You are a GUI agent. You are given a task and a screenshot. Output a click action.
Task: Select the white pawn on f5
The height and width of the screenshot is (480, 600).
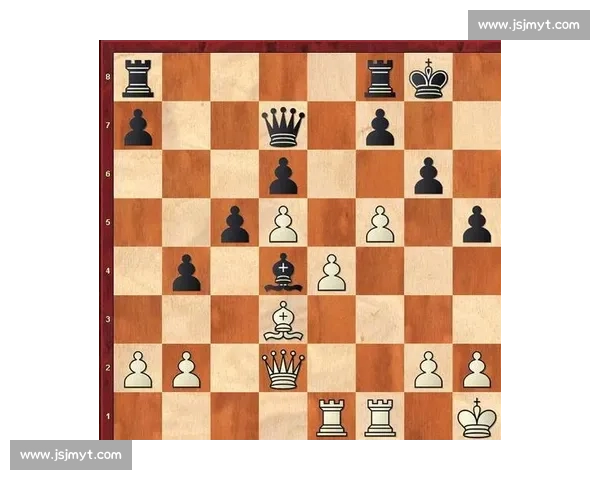point(380,224)
